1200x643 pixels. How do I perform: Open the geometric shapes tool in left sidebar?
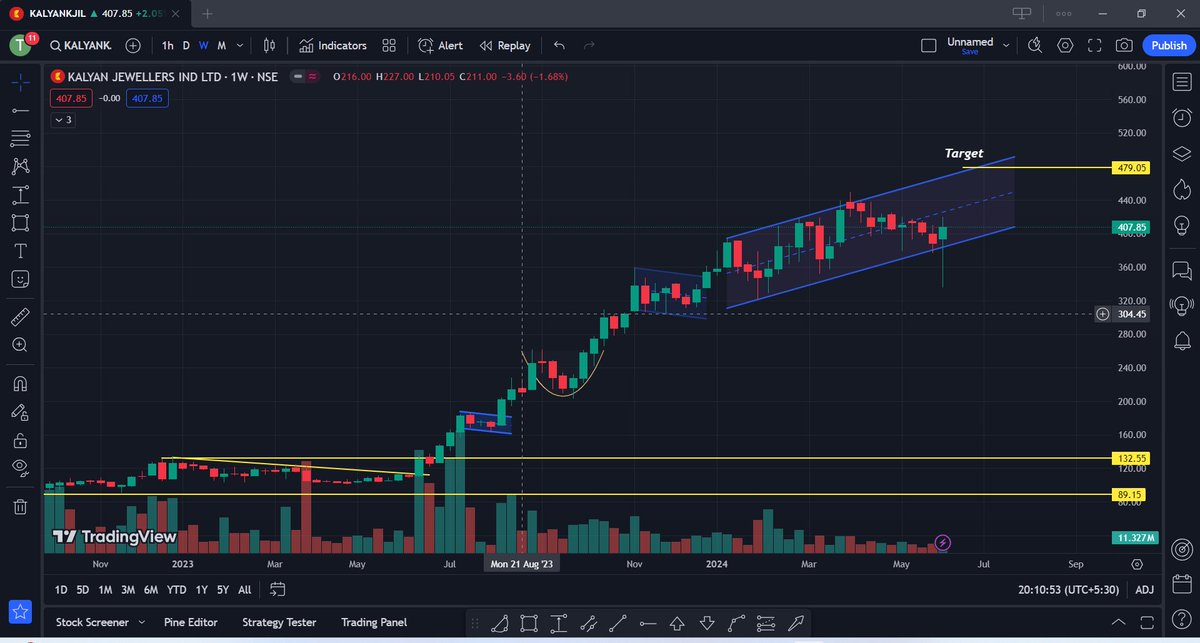coord(20,222)
